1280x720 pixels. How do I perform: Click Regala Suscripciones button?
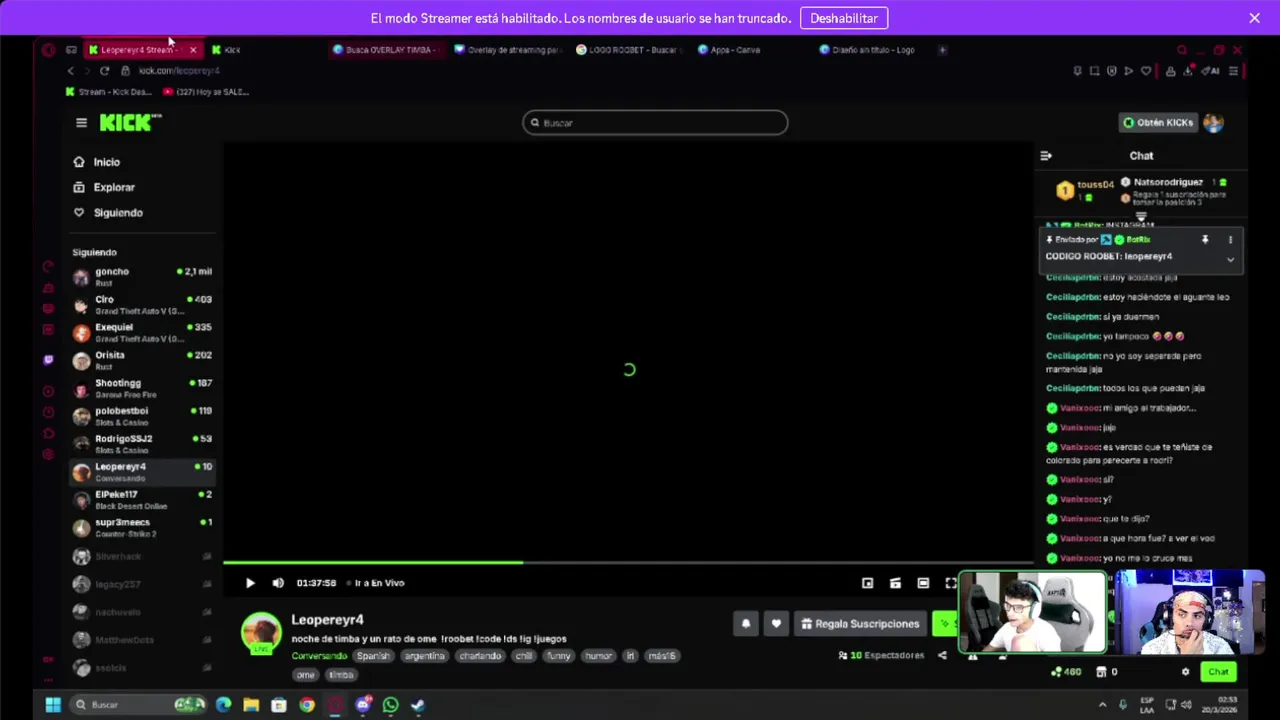point(860,624)
